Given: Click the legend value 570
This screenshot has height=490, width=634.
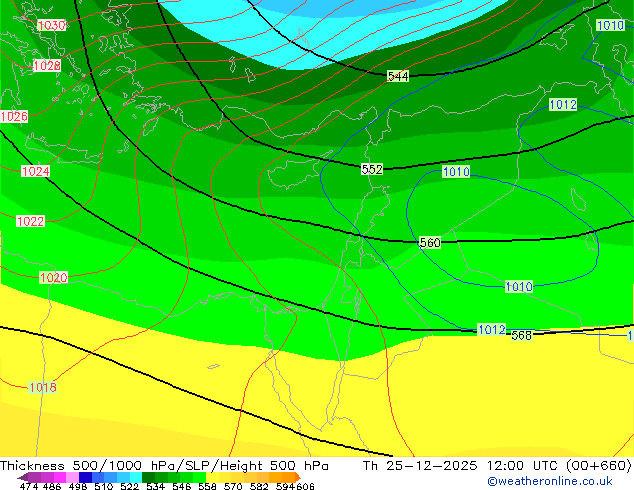Looking at the screenshot, I should [233, 486].
